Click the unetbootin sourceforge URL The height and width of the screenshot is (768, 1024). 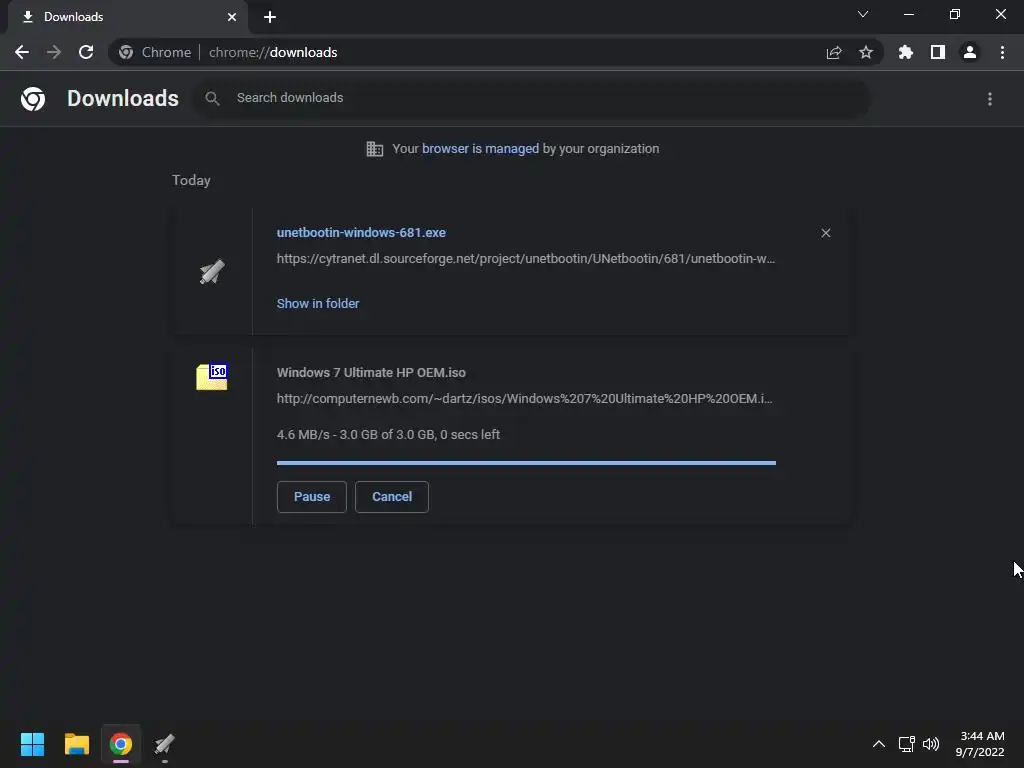[526, 259]
